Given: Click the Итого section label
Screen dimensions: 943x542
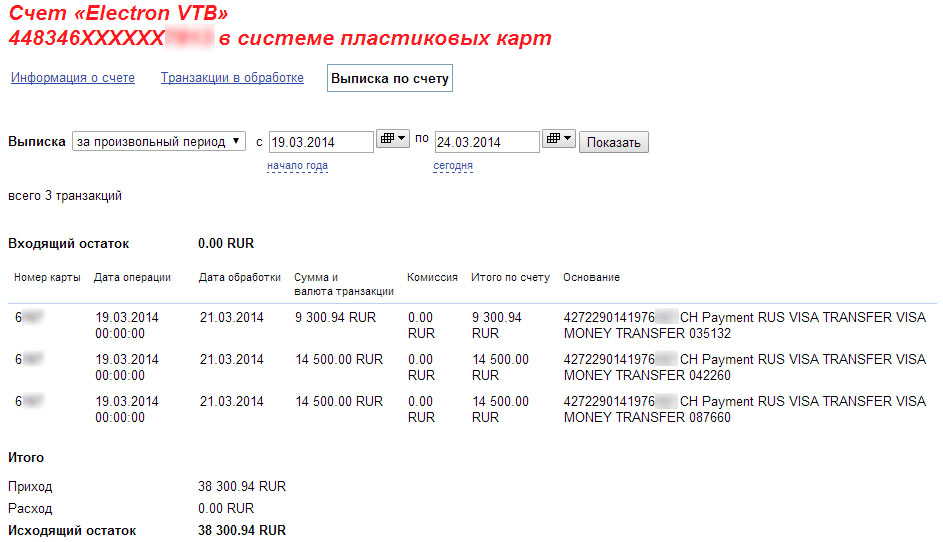Looking at the screenshot, I should pyautogui.click(x=26, y=457).
